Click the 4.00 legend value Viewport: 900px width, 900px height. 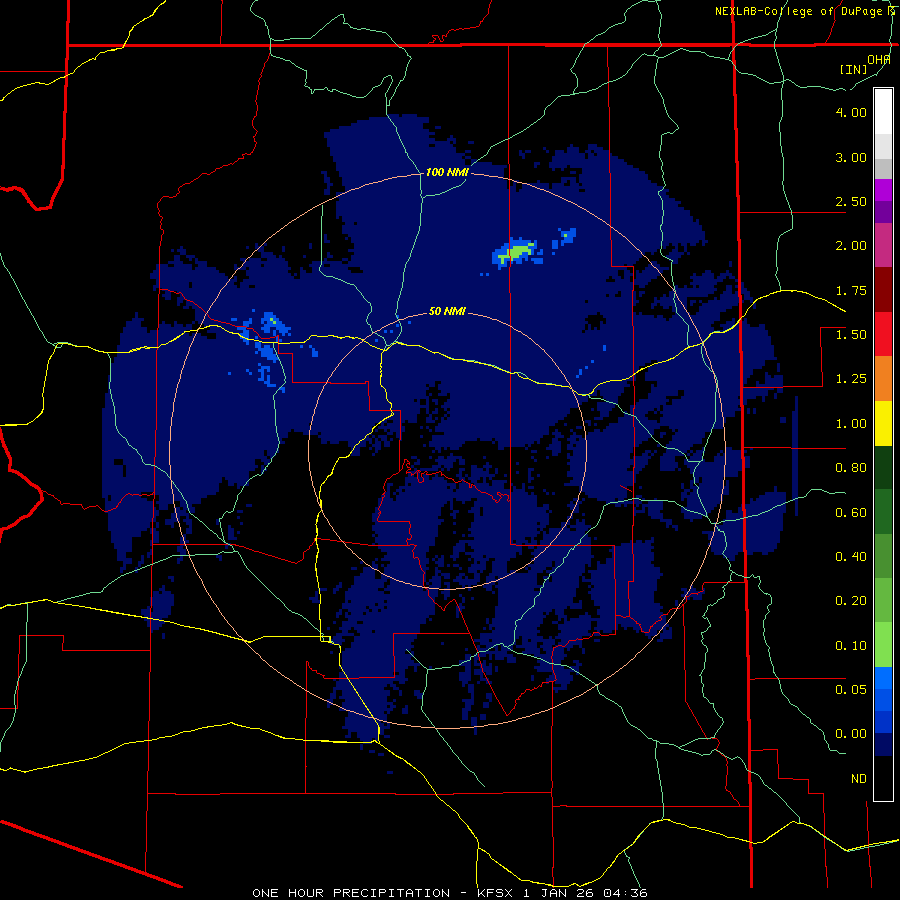851,112
